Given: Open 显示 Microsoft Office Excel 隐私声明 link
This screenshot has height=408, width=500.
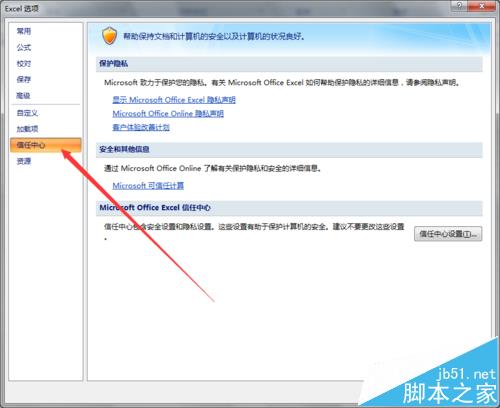Looking at the screenshot, I should tap(174, 100).
